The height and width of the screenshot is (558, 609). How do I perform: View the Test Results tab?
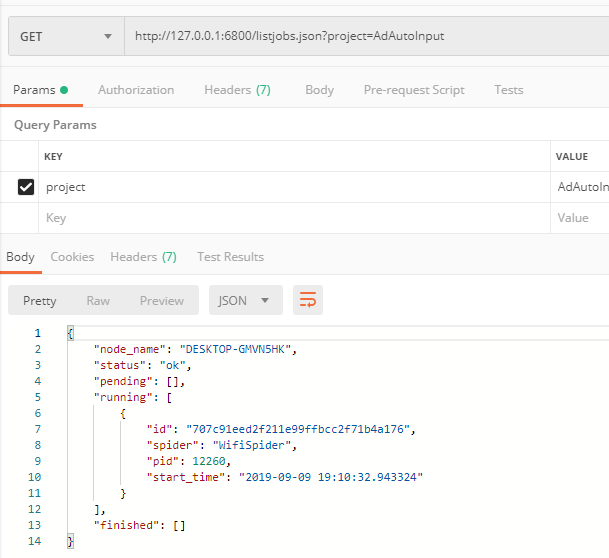click(230, 257)
